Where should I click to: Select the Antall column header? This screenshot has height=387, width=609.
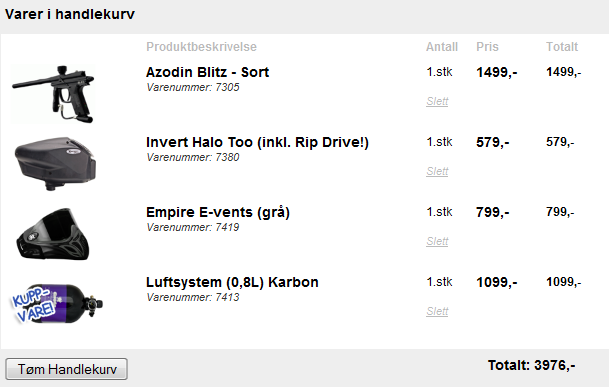[442, 47]
